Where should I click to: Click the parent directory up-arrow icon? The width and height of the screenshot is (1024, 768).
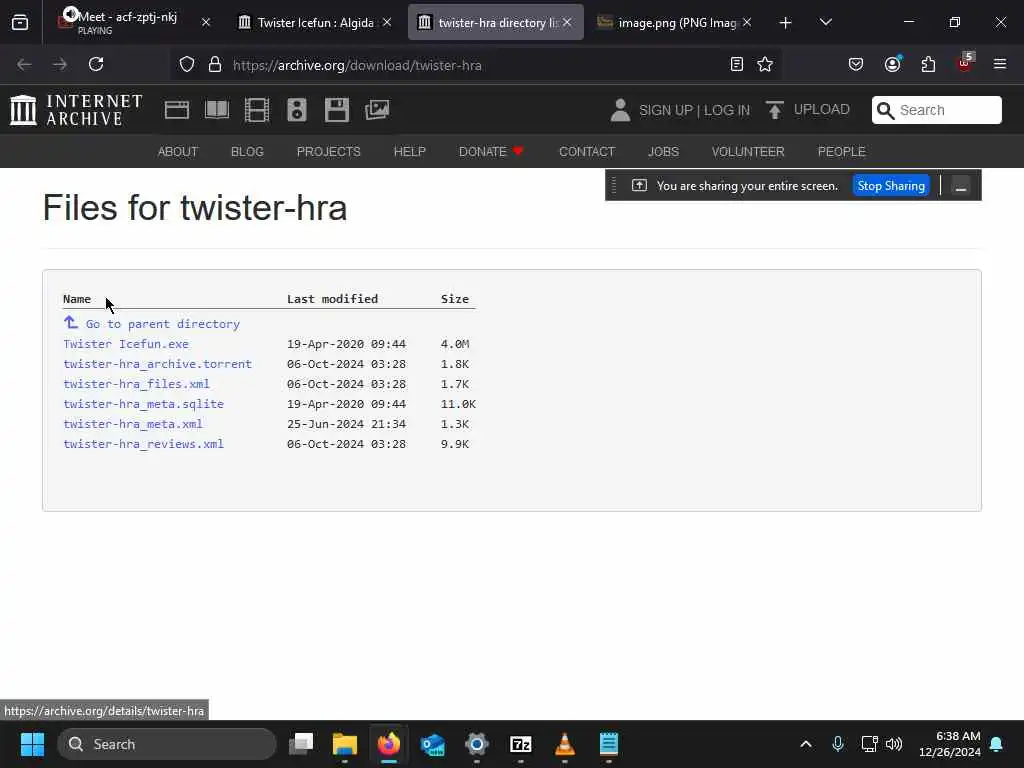71,322
